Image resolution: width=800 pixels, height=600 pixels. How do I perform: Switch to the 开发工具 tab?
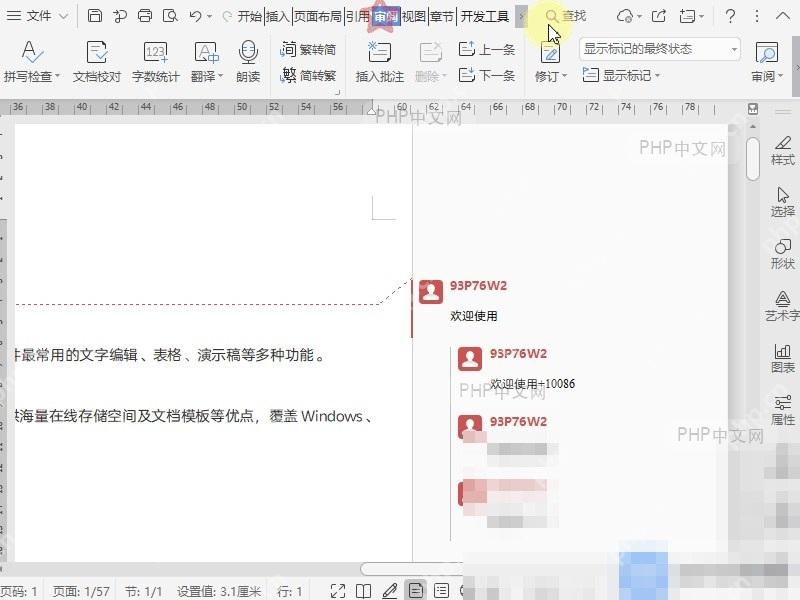coord(485,16)
